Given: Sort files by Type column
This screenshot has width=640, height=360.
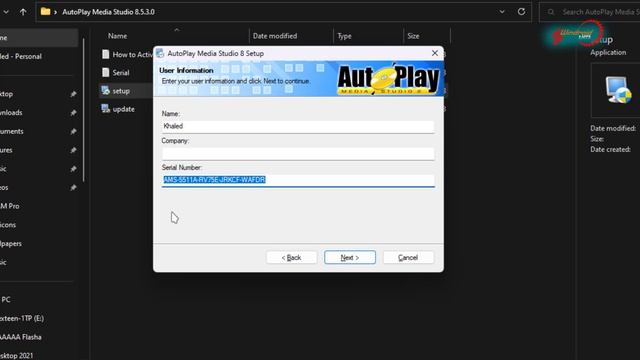Looking at the screenshot, I should tap(344, 36).
